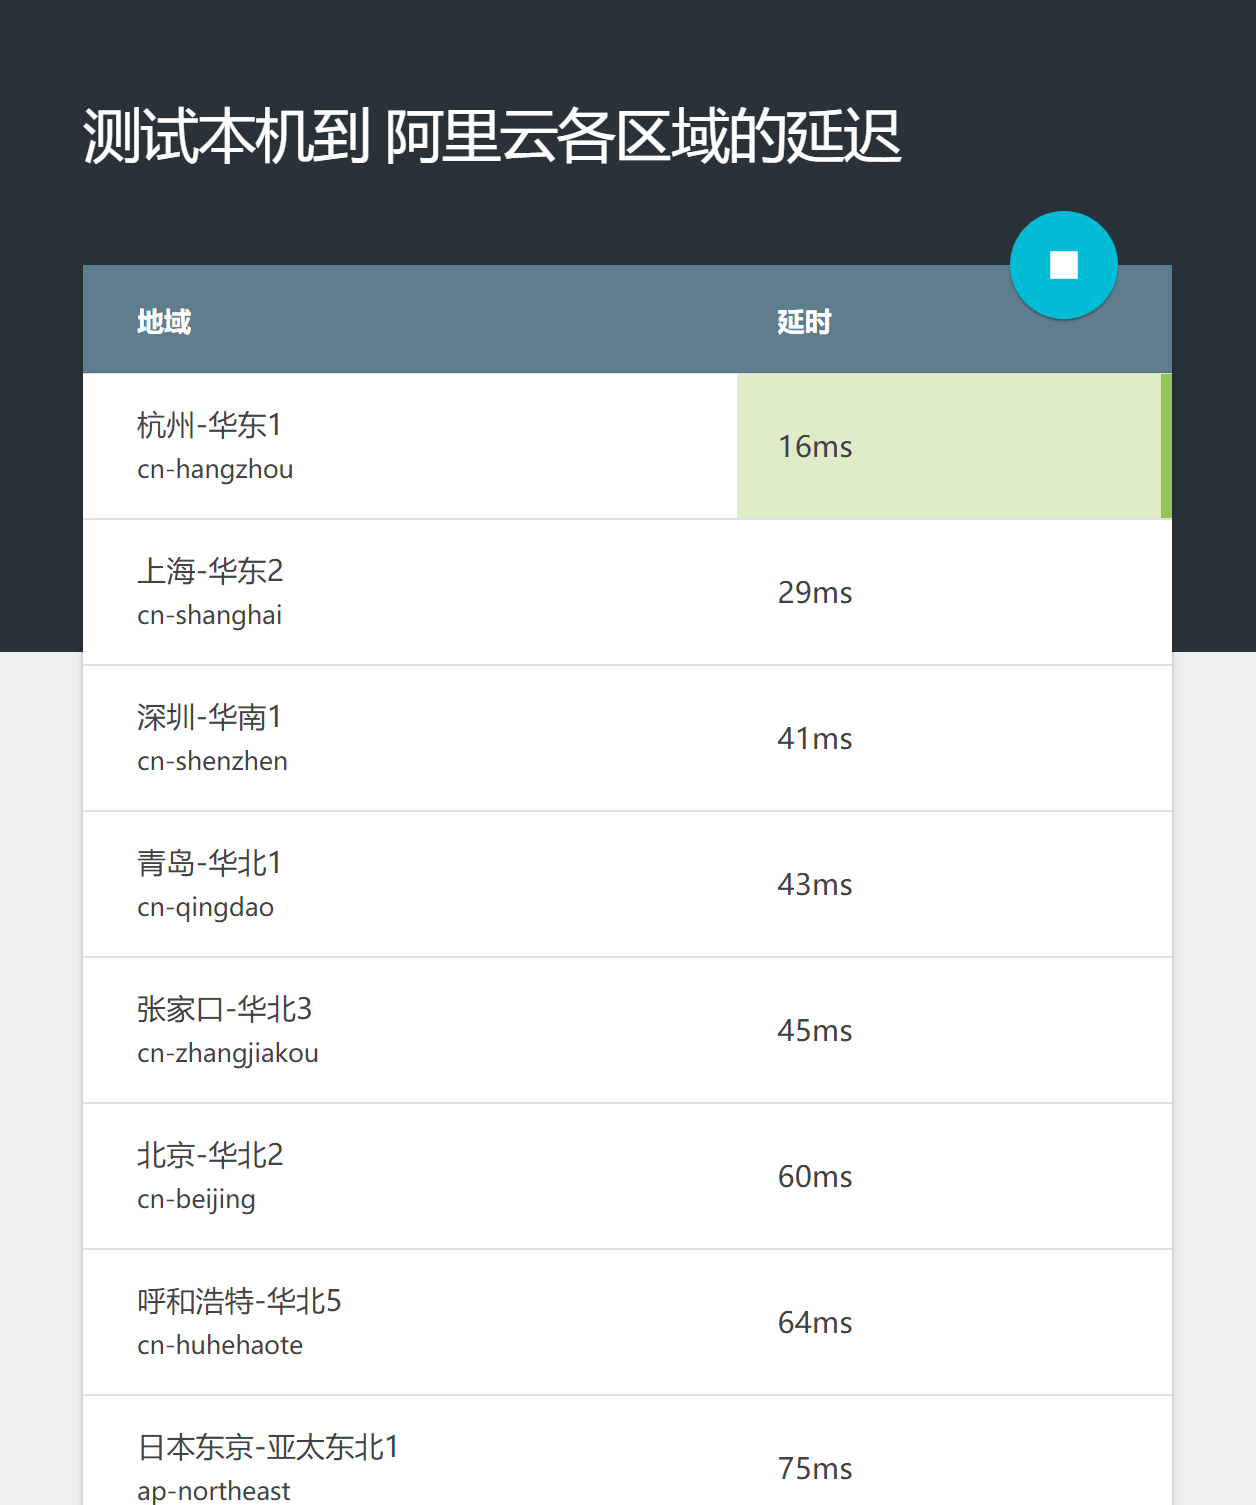Click the cn-shanghai region ID
1256x1505 pixels.
(x=210, y=615)
